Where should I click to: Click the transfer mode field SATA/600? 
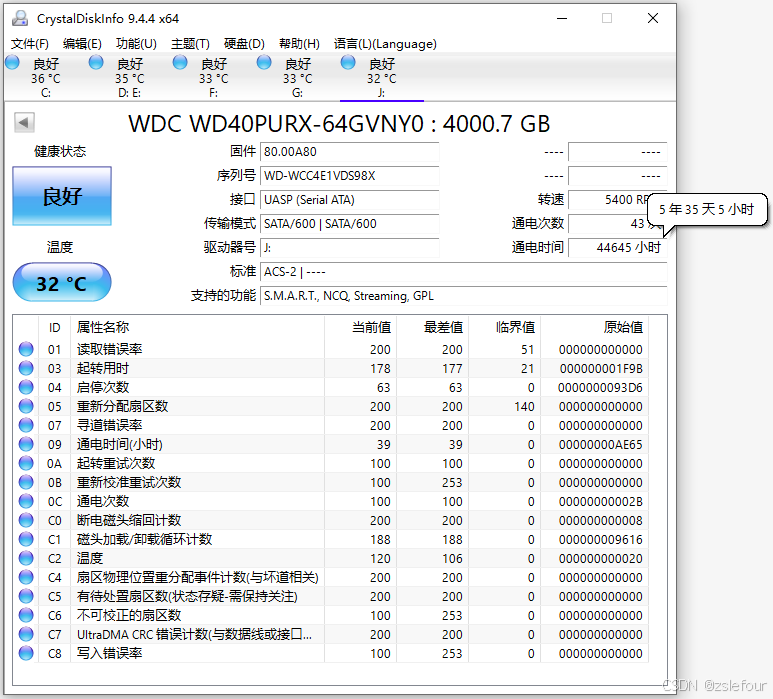click(350, 224)
